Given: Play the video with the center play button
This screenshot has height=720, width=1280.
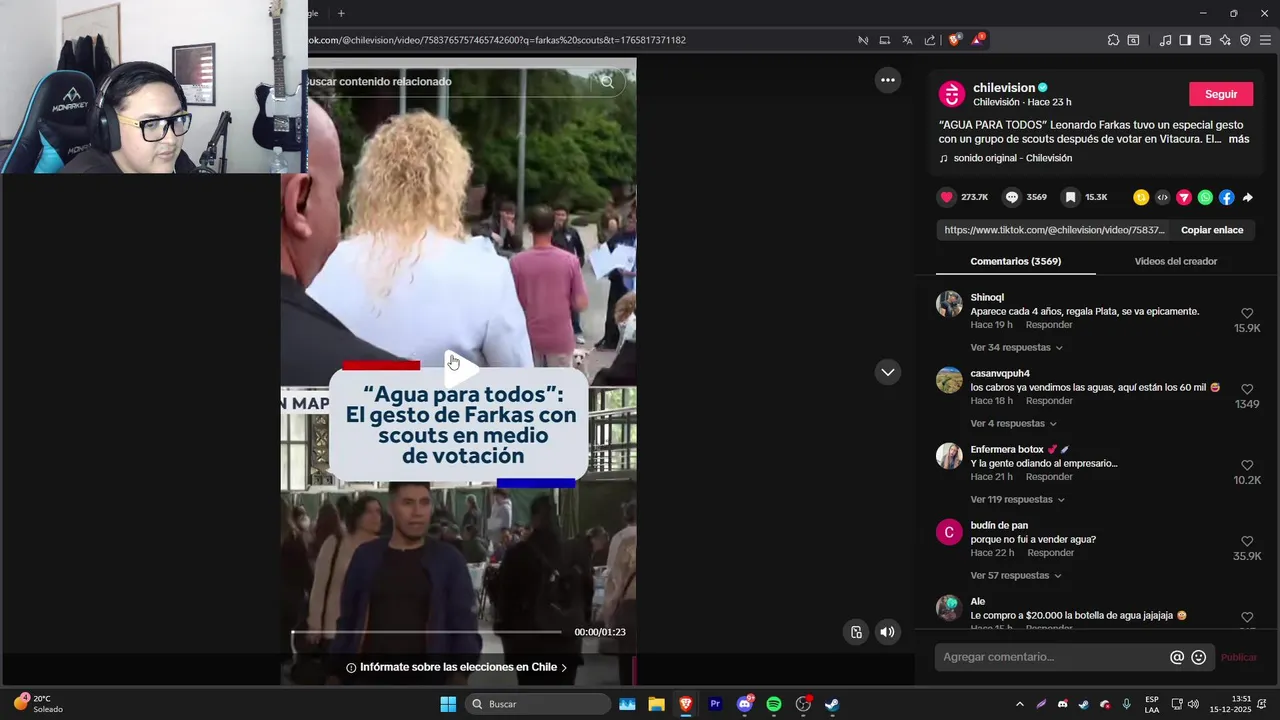Looking at the screenshot, I should (460, 368).
